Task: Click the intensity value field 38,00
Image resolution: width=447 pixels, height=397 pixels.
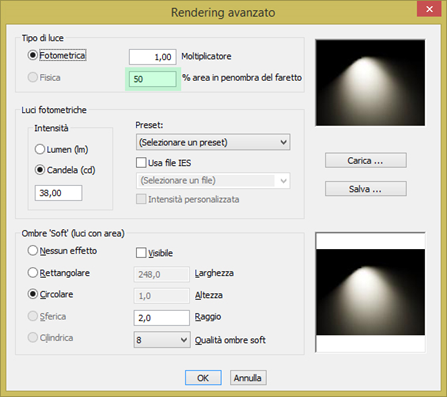Action: pos(58,193)
